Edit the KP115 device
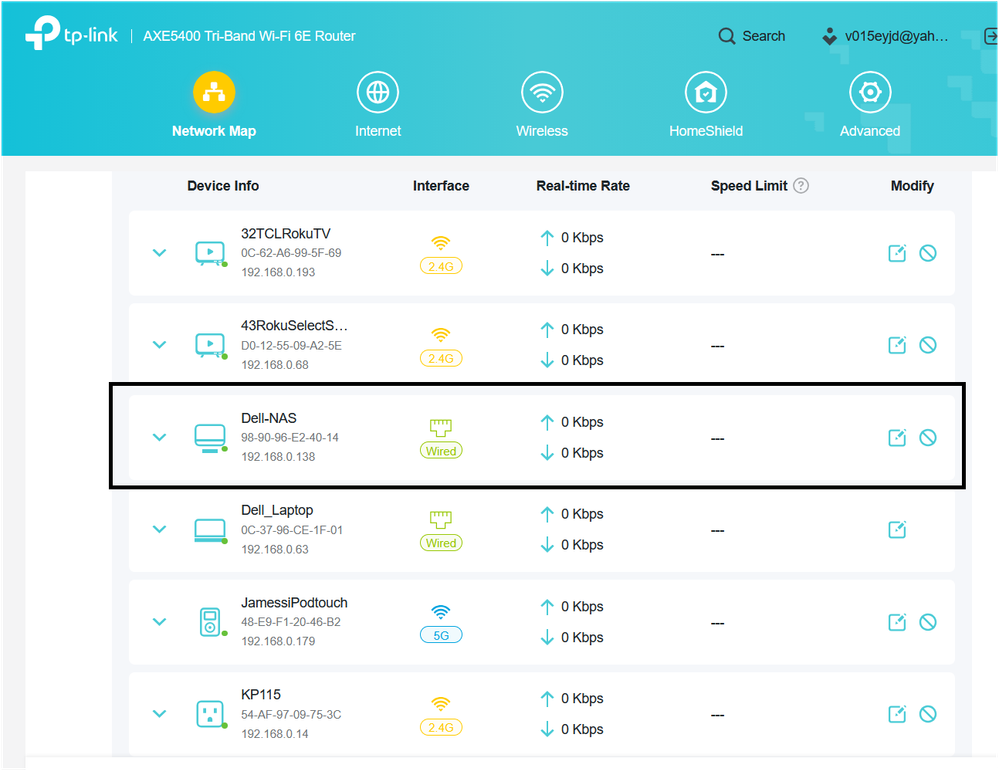Viewport: 999px width, 771px height. [897, 714]
